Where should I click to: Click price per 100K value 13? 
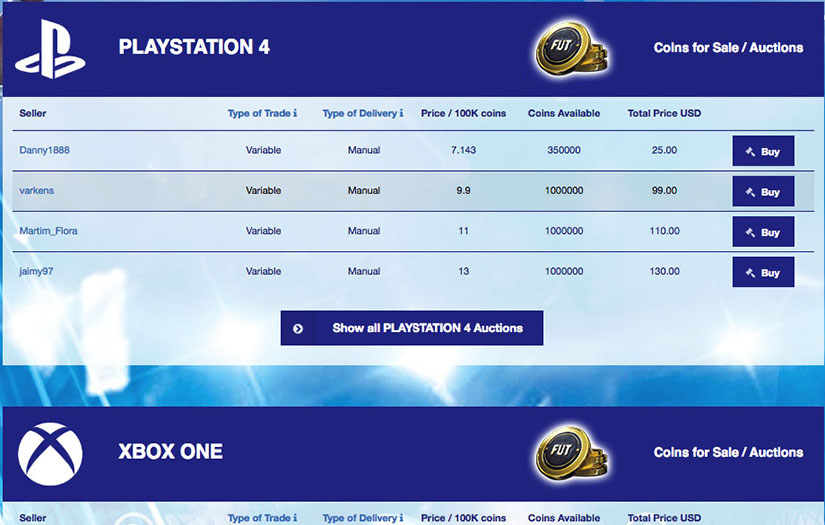(463, 271)
